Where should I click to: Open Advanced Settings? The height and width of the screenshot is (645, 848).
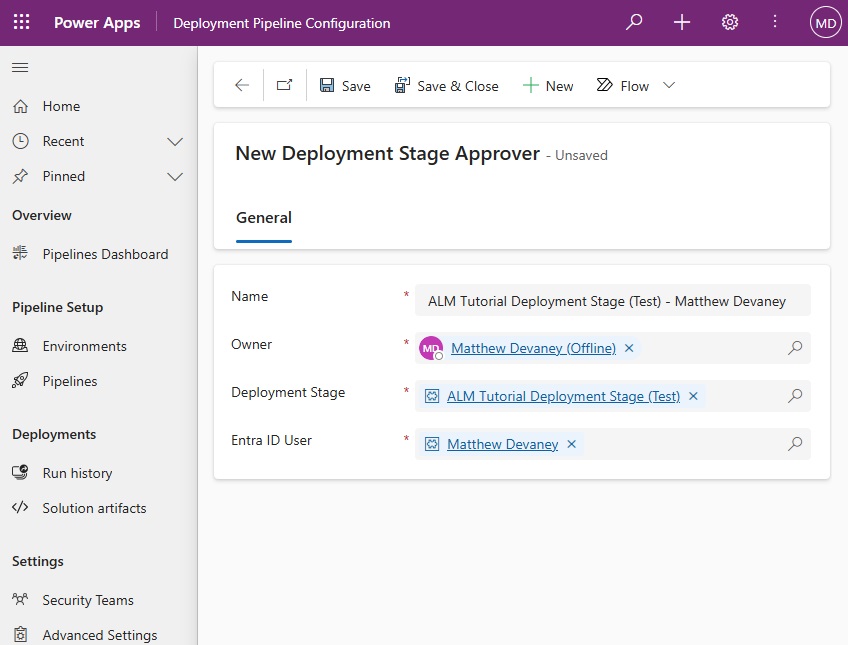tap(100, 635)
